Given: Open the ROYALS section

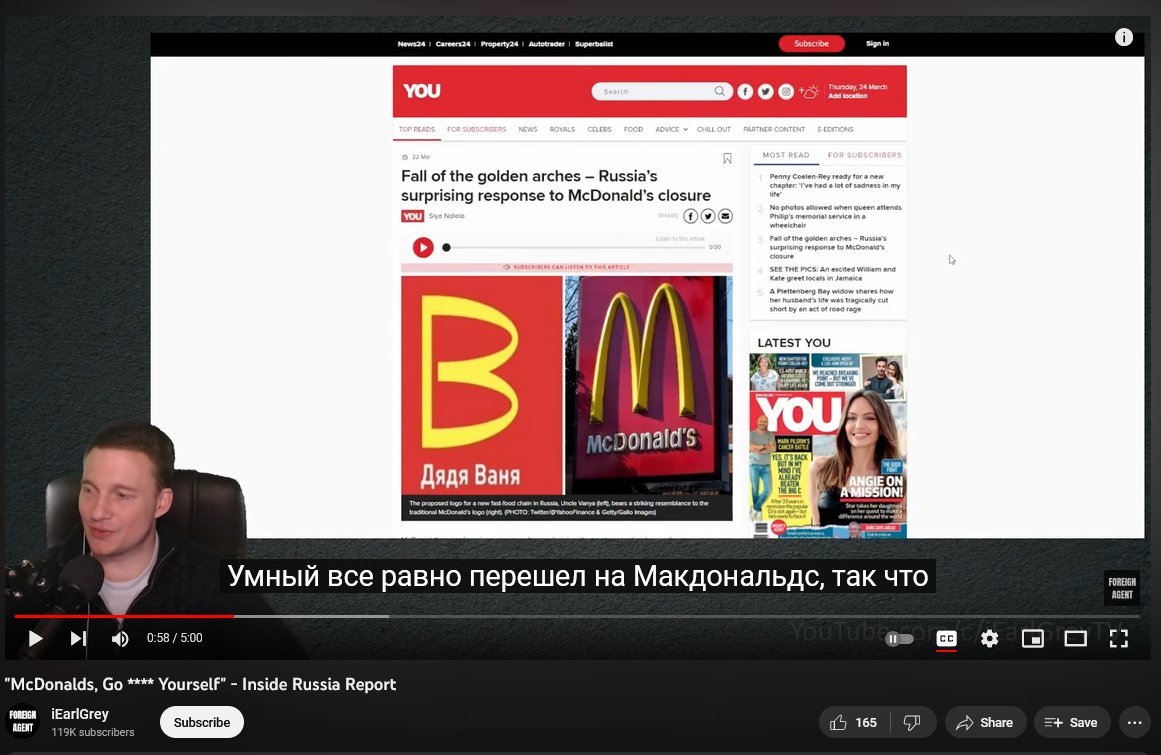Looking at the screenshot, I should pyautogui.click(x=562, y=130).
